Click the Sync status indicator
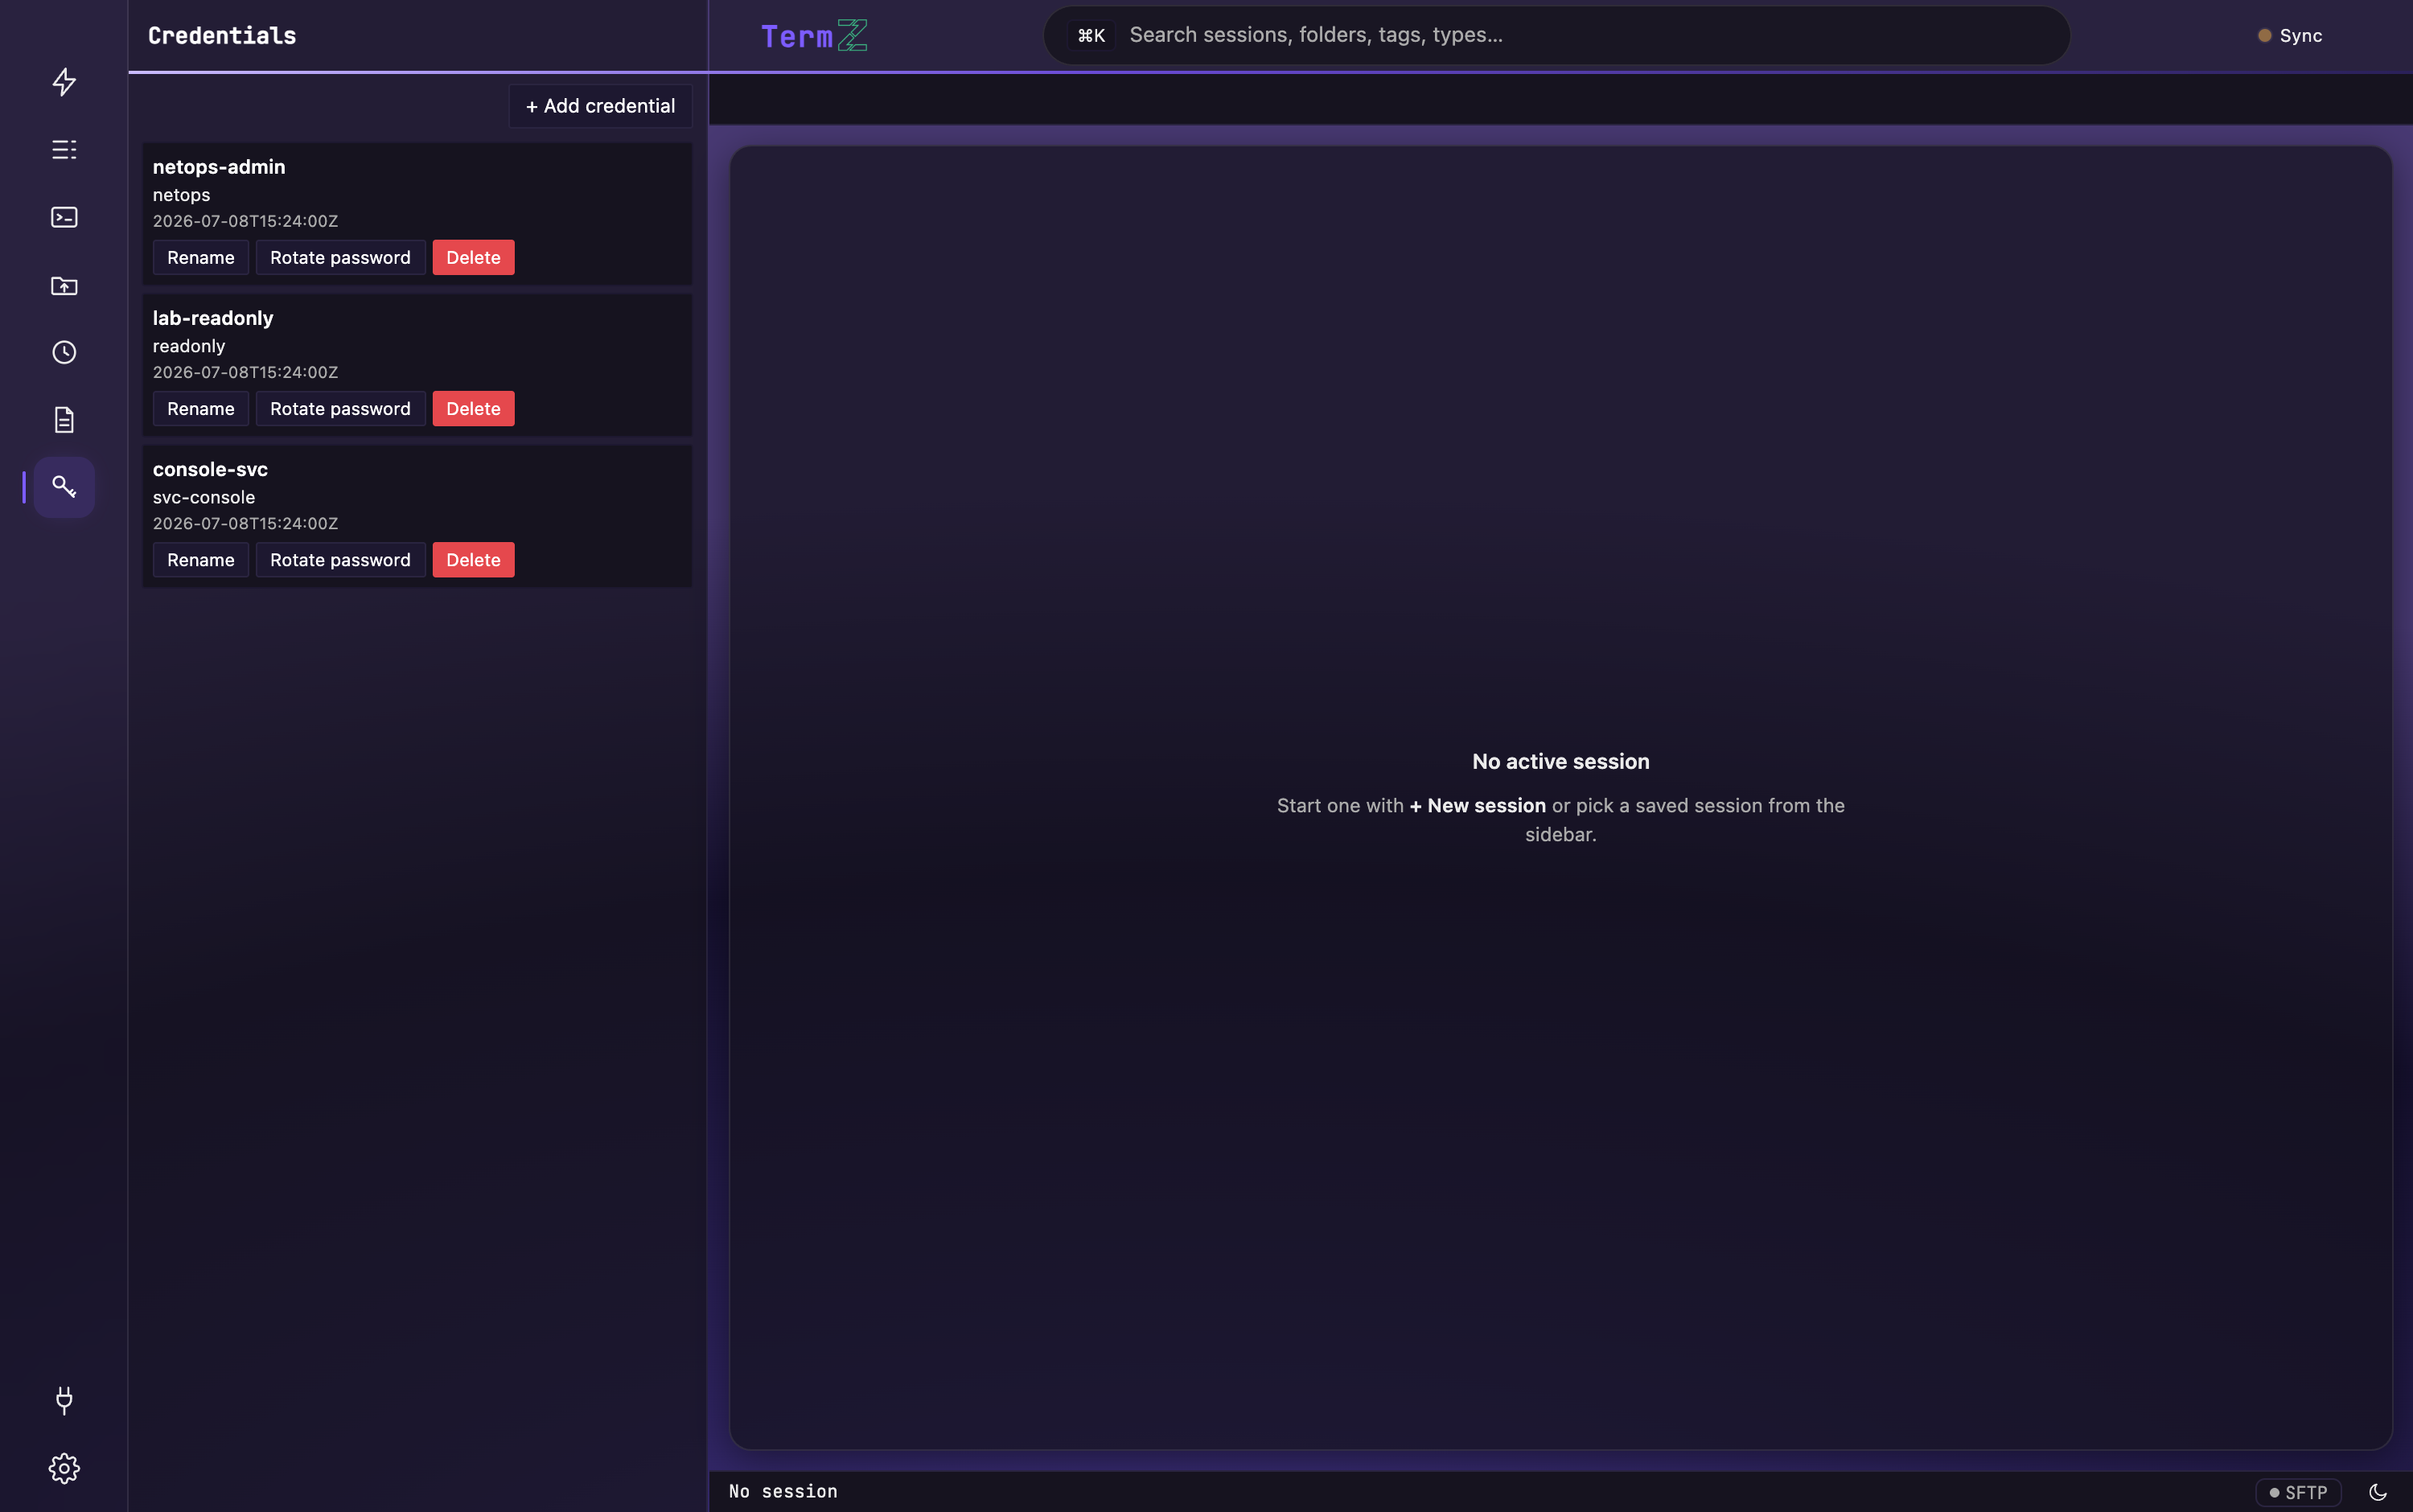Screen dimensions: 2413x1512 (x=2290, y=35)
